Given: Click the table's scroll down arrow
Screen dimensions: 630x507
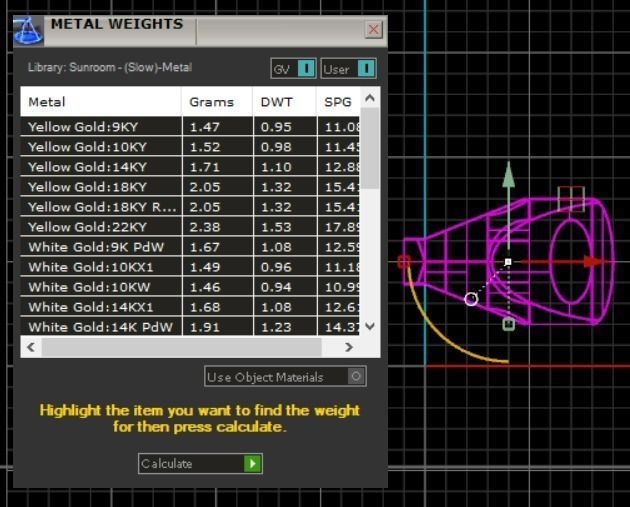Looking at the screenshot, I should (x=370, y=326).
